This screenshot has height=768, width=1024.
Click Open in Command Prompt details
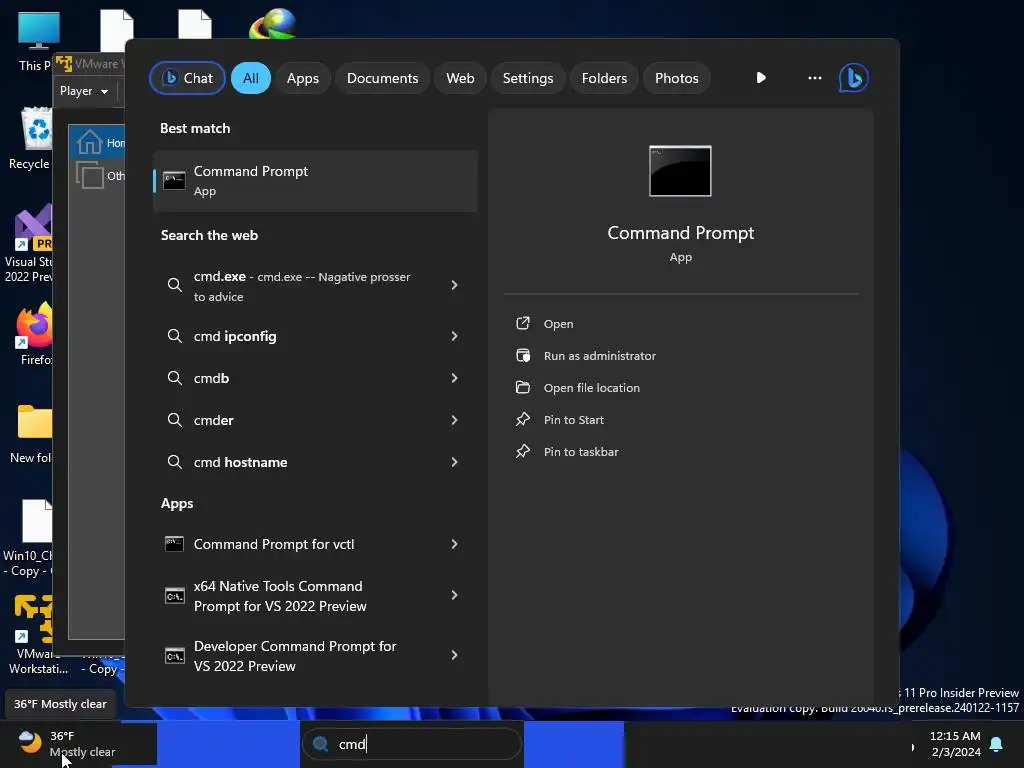click(558, 323)
